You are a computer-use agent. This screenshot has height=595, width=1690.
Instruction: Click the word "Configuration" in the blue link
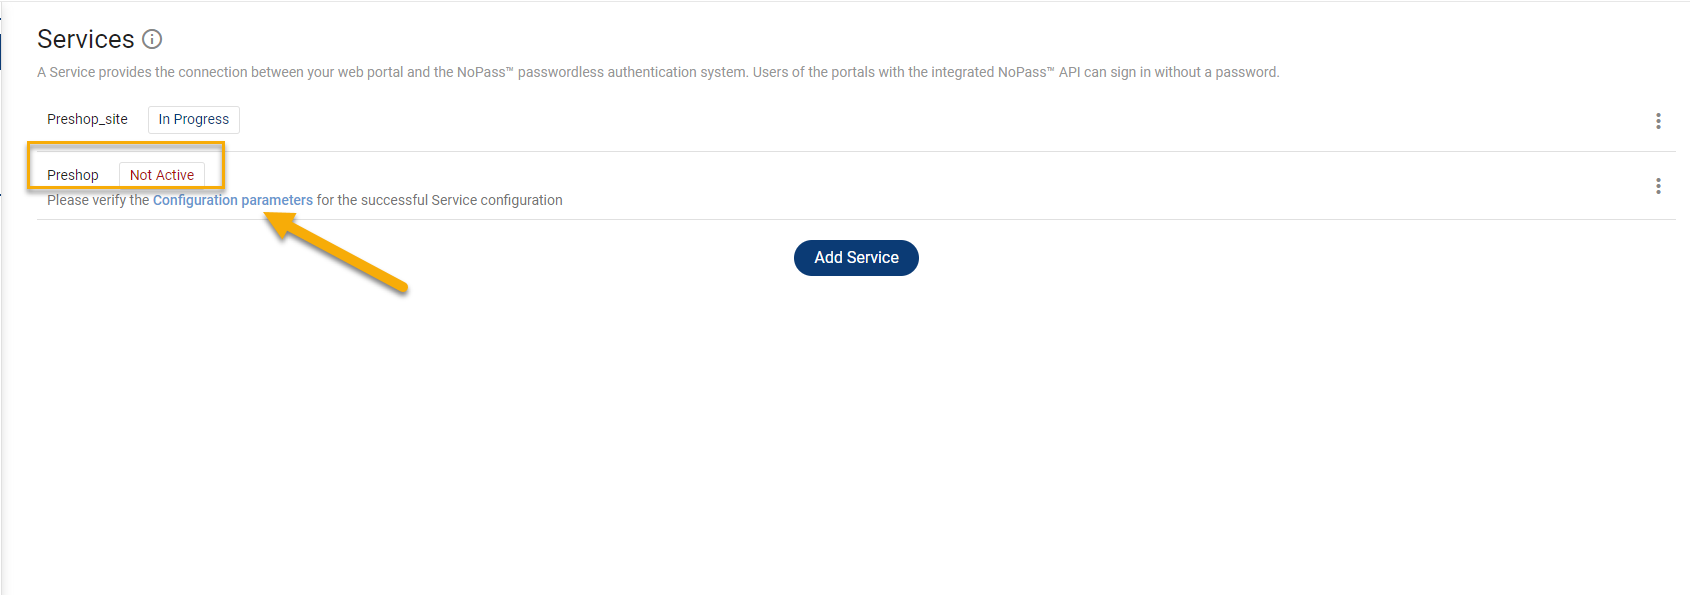tap(195, 200)
